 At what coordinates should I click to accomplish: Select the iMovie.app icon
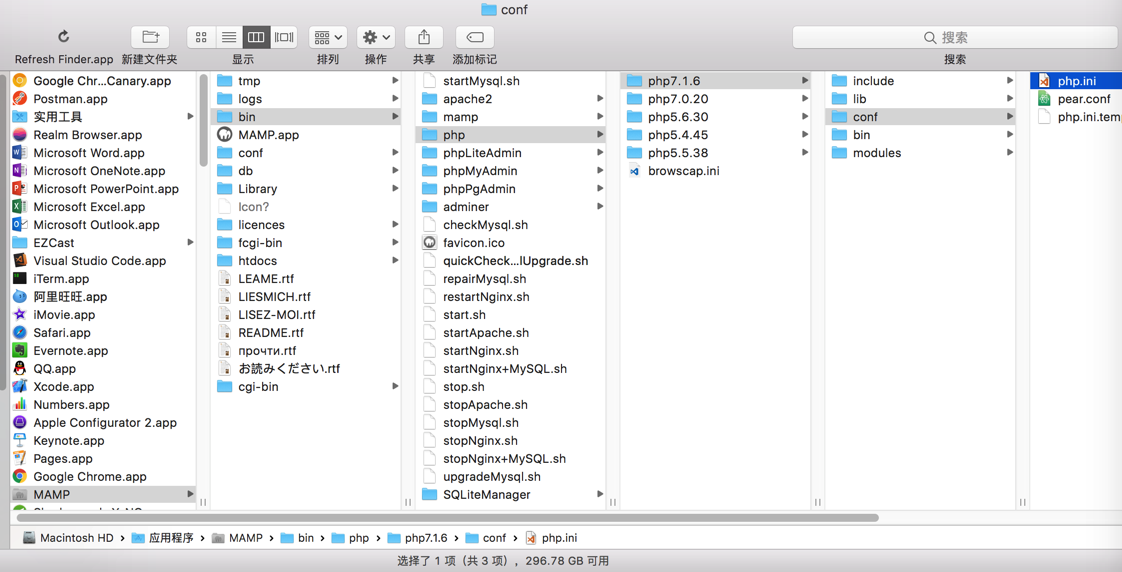point(20,314)
